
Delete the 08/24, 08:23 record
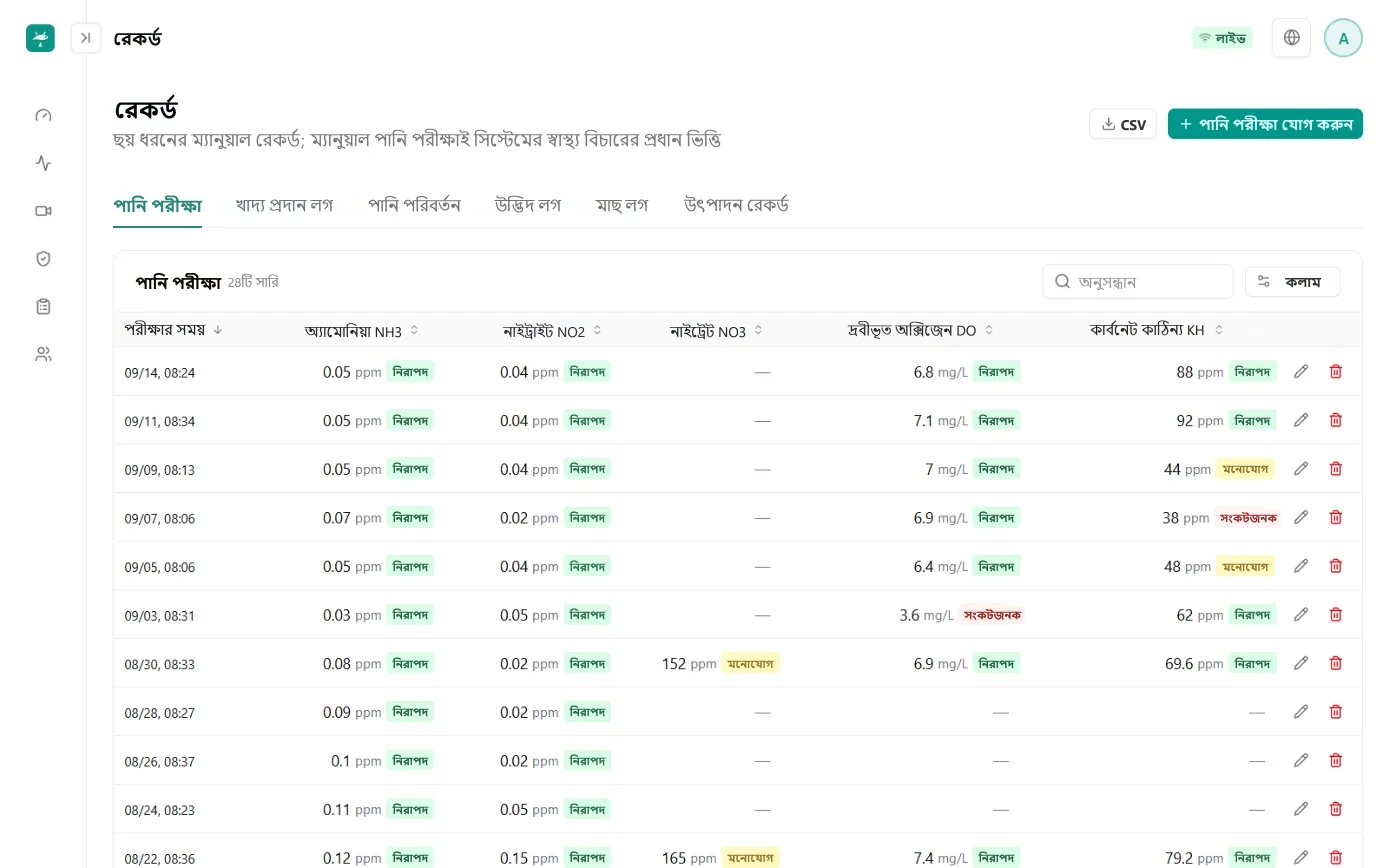pyautogui.click(x=1335, y=809)
